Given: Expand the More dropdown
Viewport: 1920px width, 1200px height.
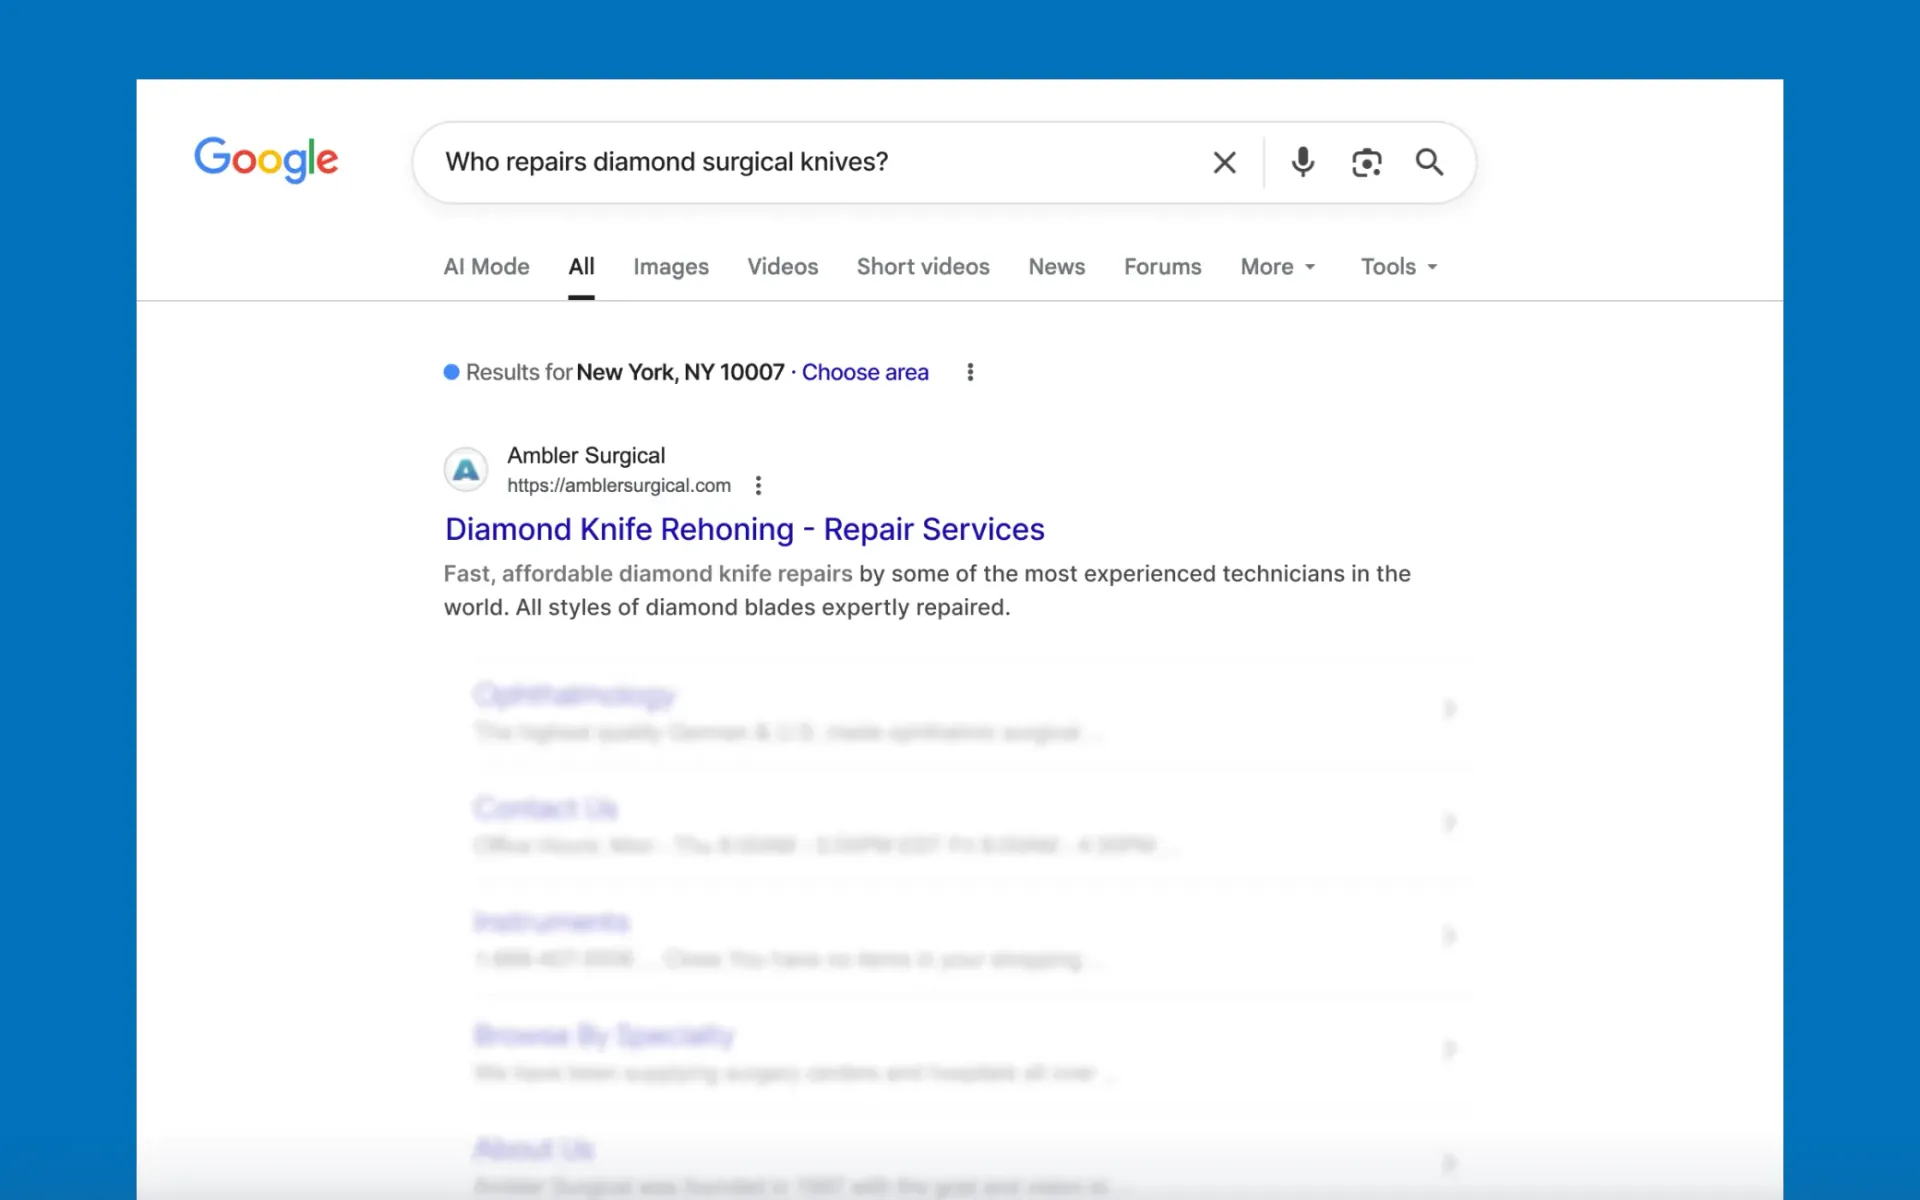Looking at the screenshot, I should (x=1278, y=267).
